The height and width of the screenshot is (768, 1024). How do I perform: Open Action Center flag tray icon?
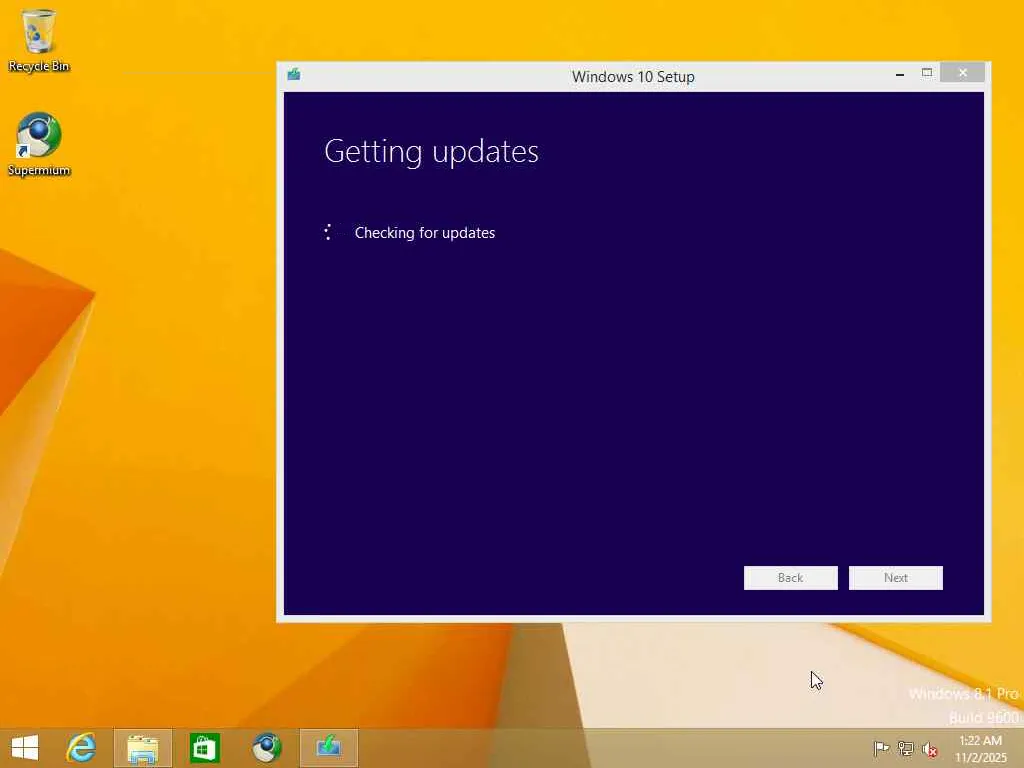(x=881, y=748)
